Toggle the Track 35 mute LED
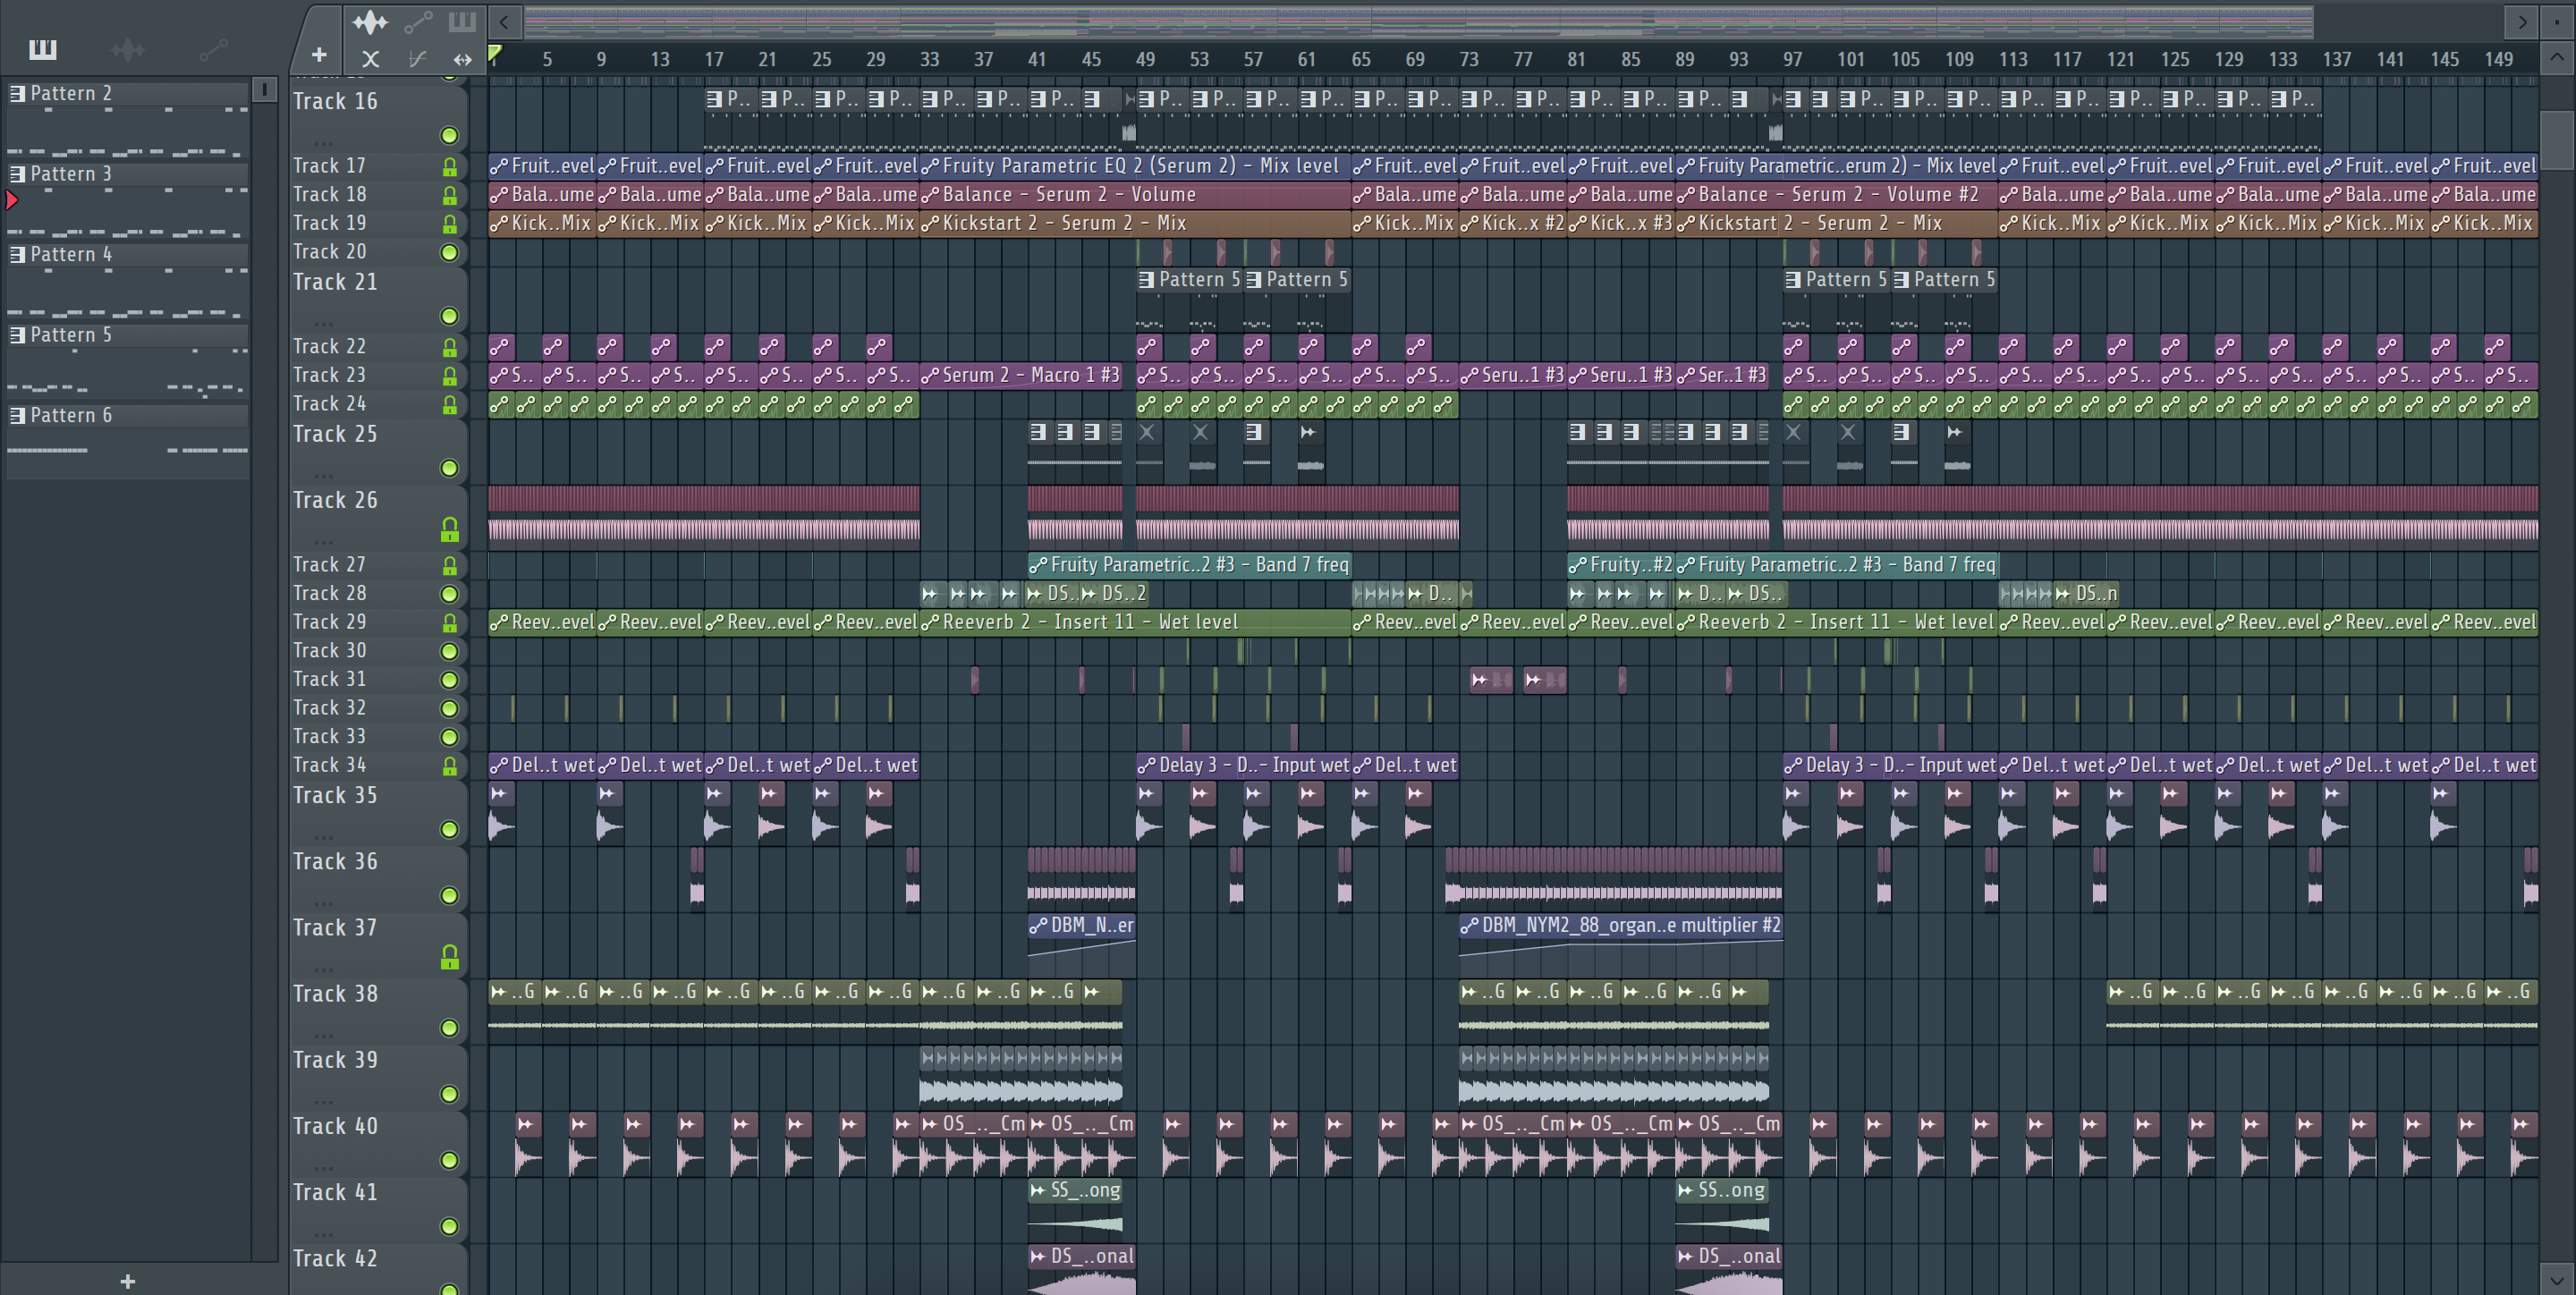This screenshot has height=1295, width=2576. [450, 829]
